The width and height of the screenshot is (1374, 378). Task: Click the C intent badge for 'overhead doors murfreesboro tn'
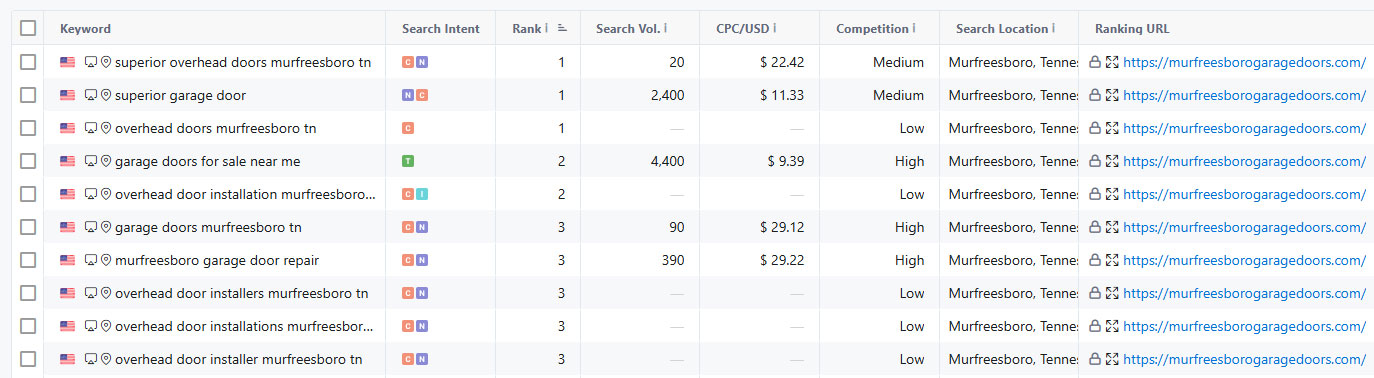407,128
